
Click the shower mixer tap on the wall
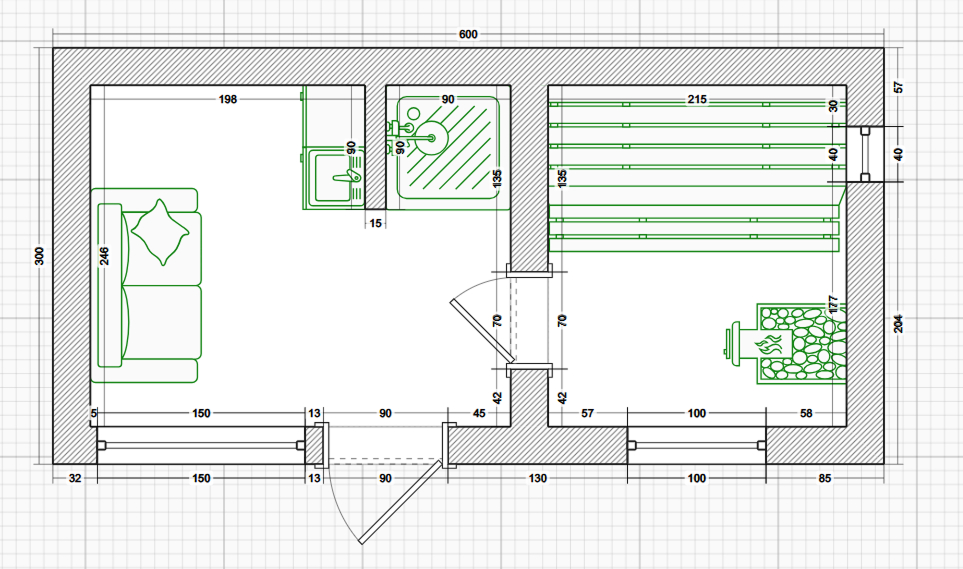click(x=401, y=128)
